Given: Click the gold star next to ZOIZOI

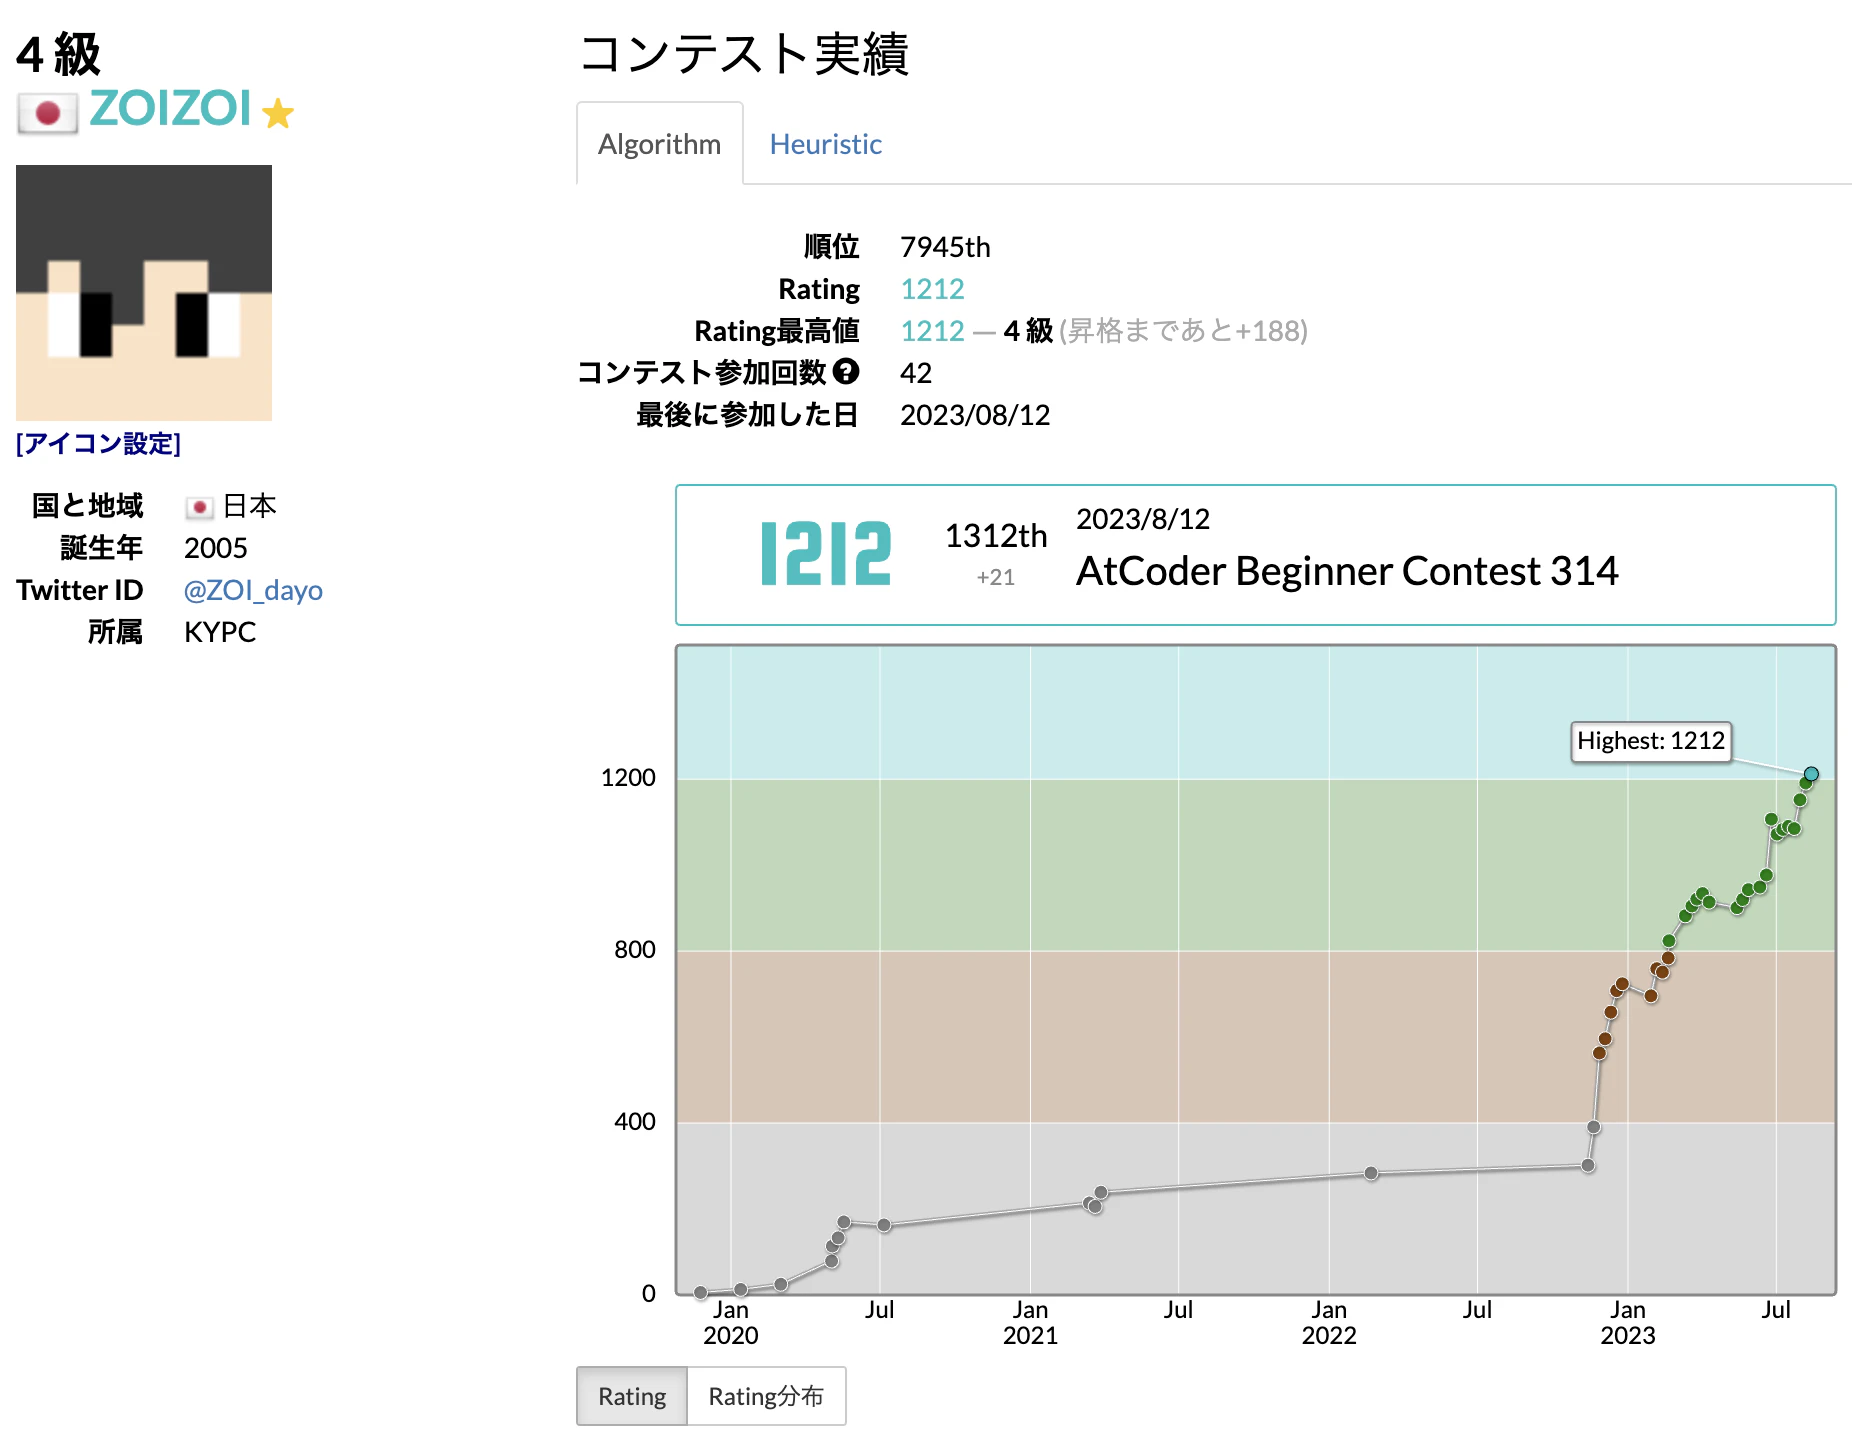Looking at the screenshot, I should point(278,113).
